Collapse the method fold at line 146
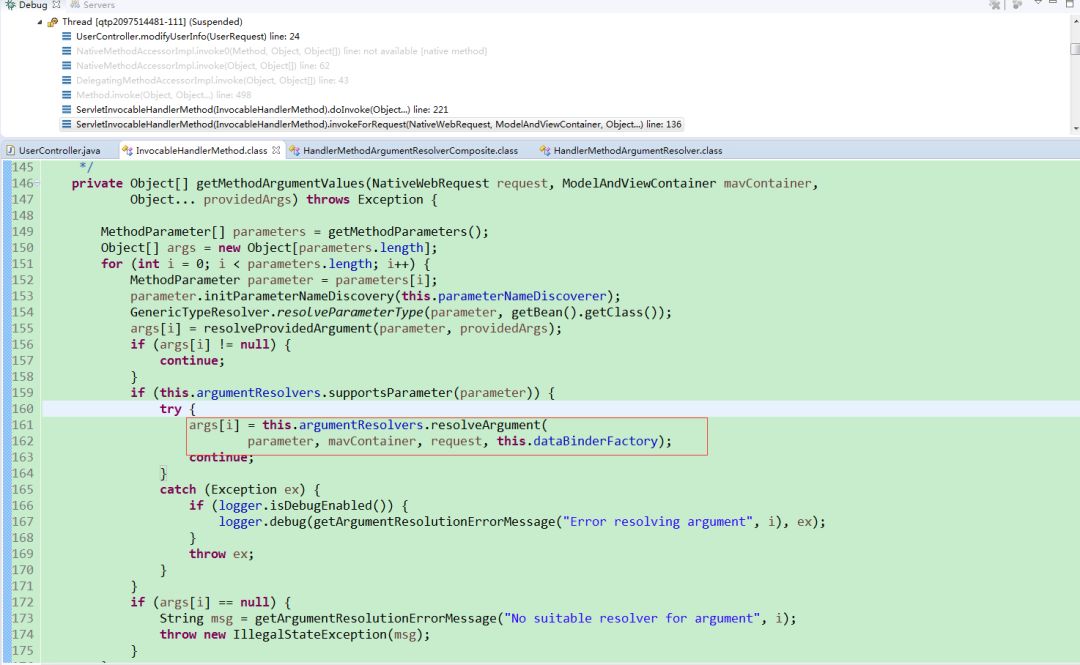This screenshot has height=665, width=1080. [x=37, y=183]
